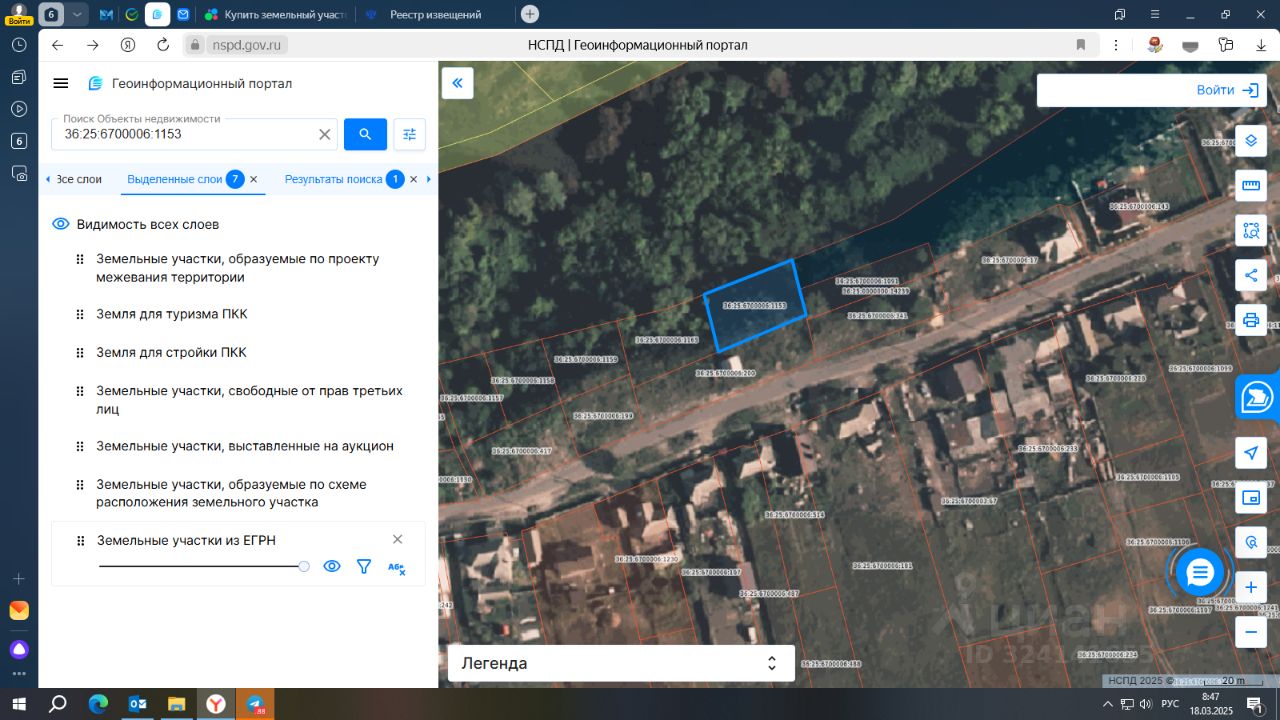Open search filter settings
This screenshot has width=1280, height=720.
tap(409, 134)
